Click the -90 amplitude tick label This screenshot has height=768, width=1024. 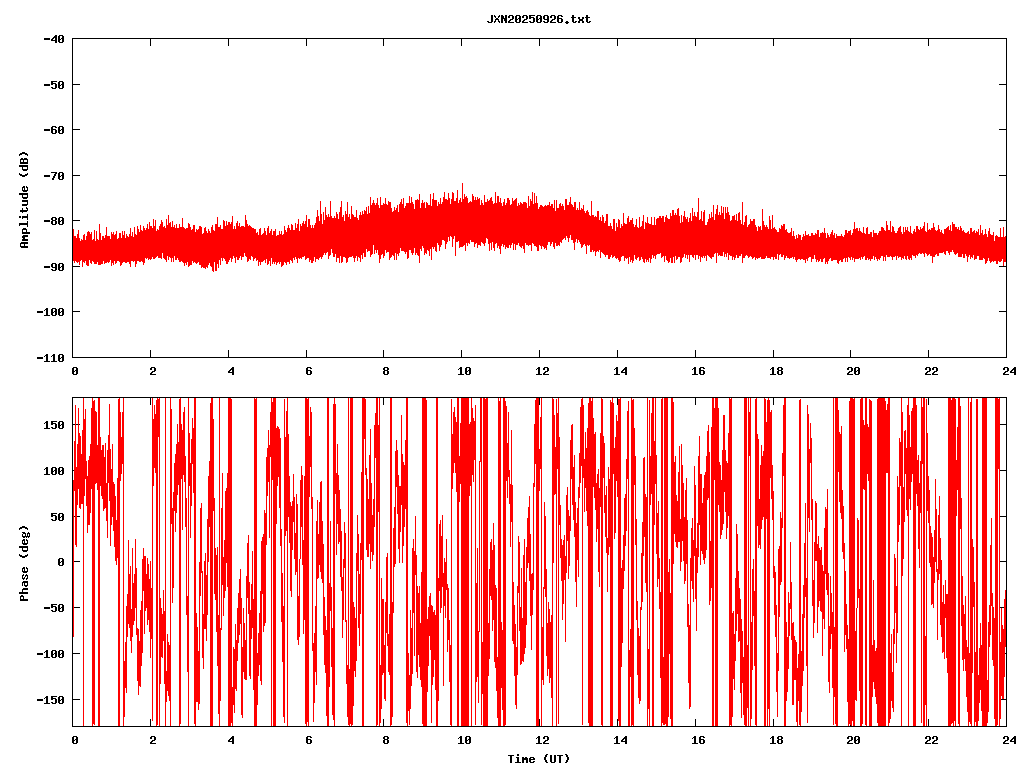point(53,267)
